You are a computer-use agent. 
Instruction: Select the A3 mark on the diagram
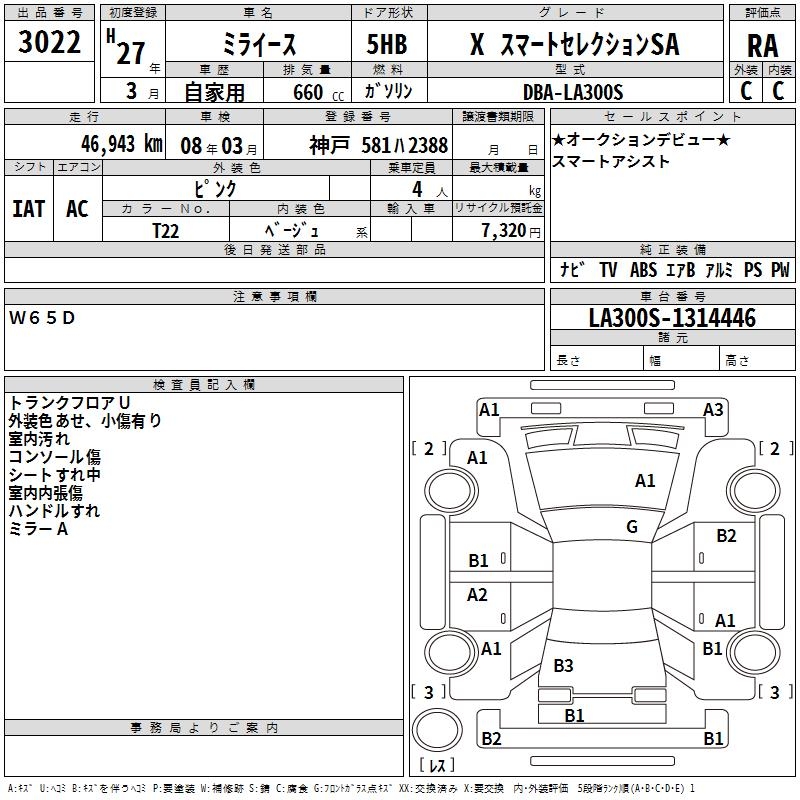point(713,410)
